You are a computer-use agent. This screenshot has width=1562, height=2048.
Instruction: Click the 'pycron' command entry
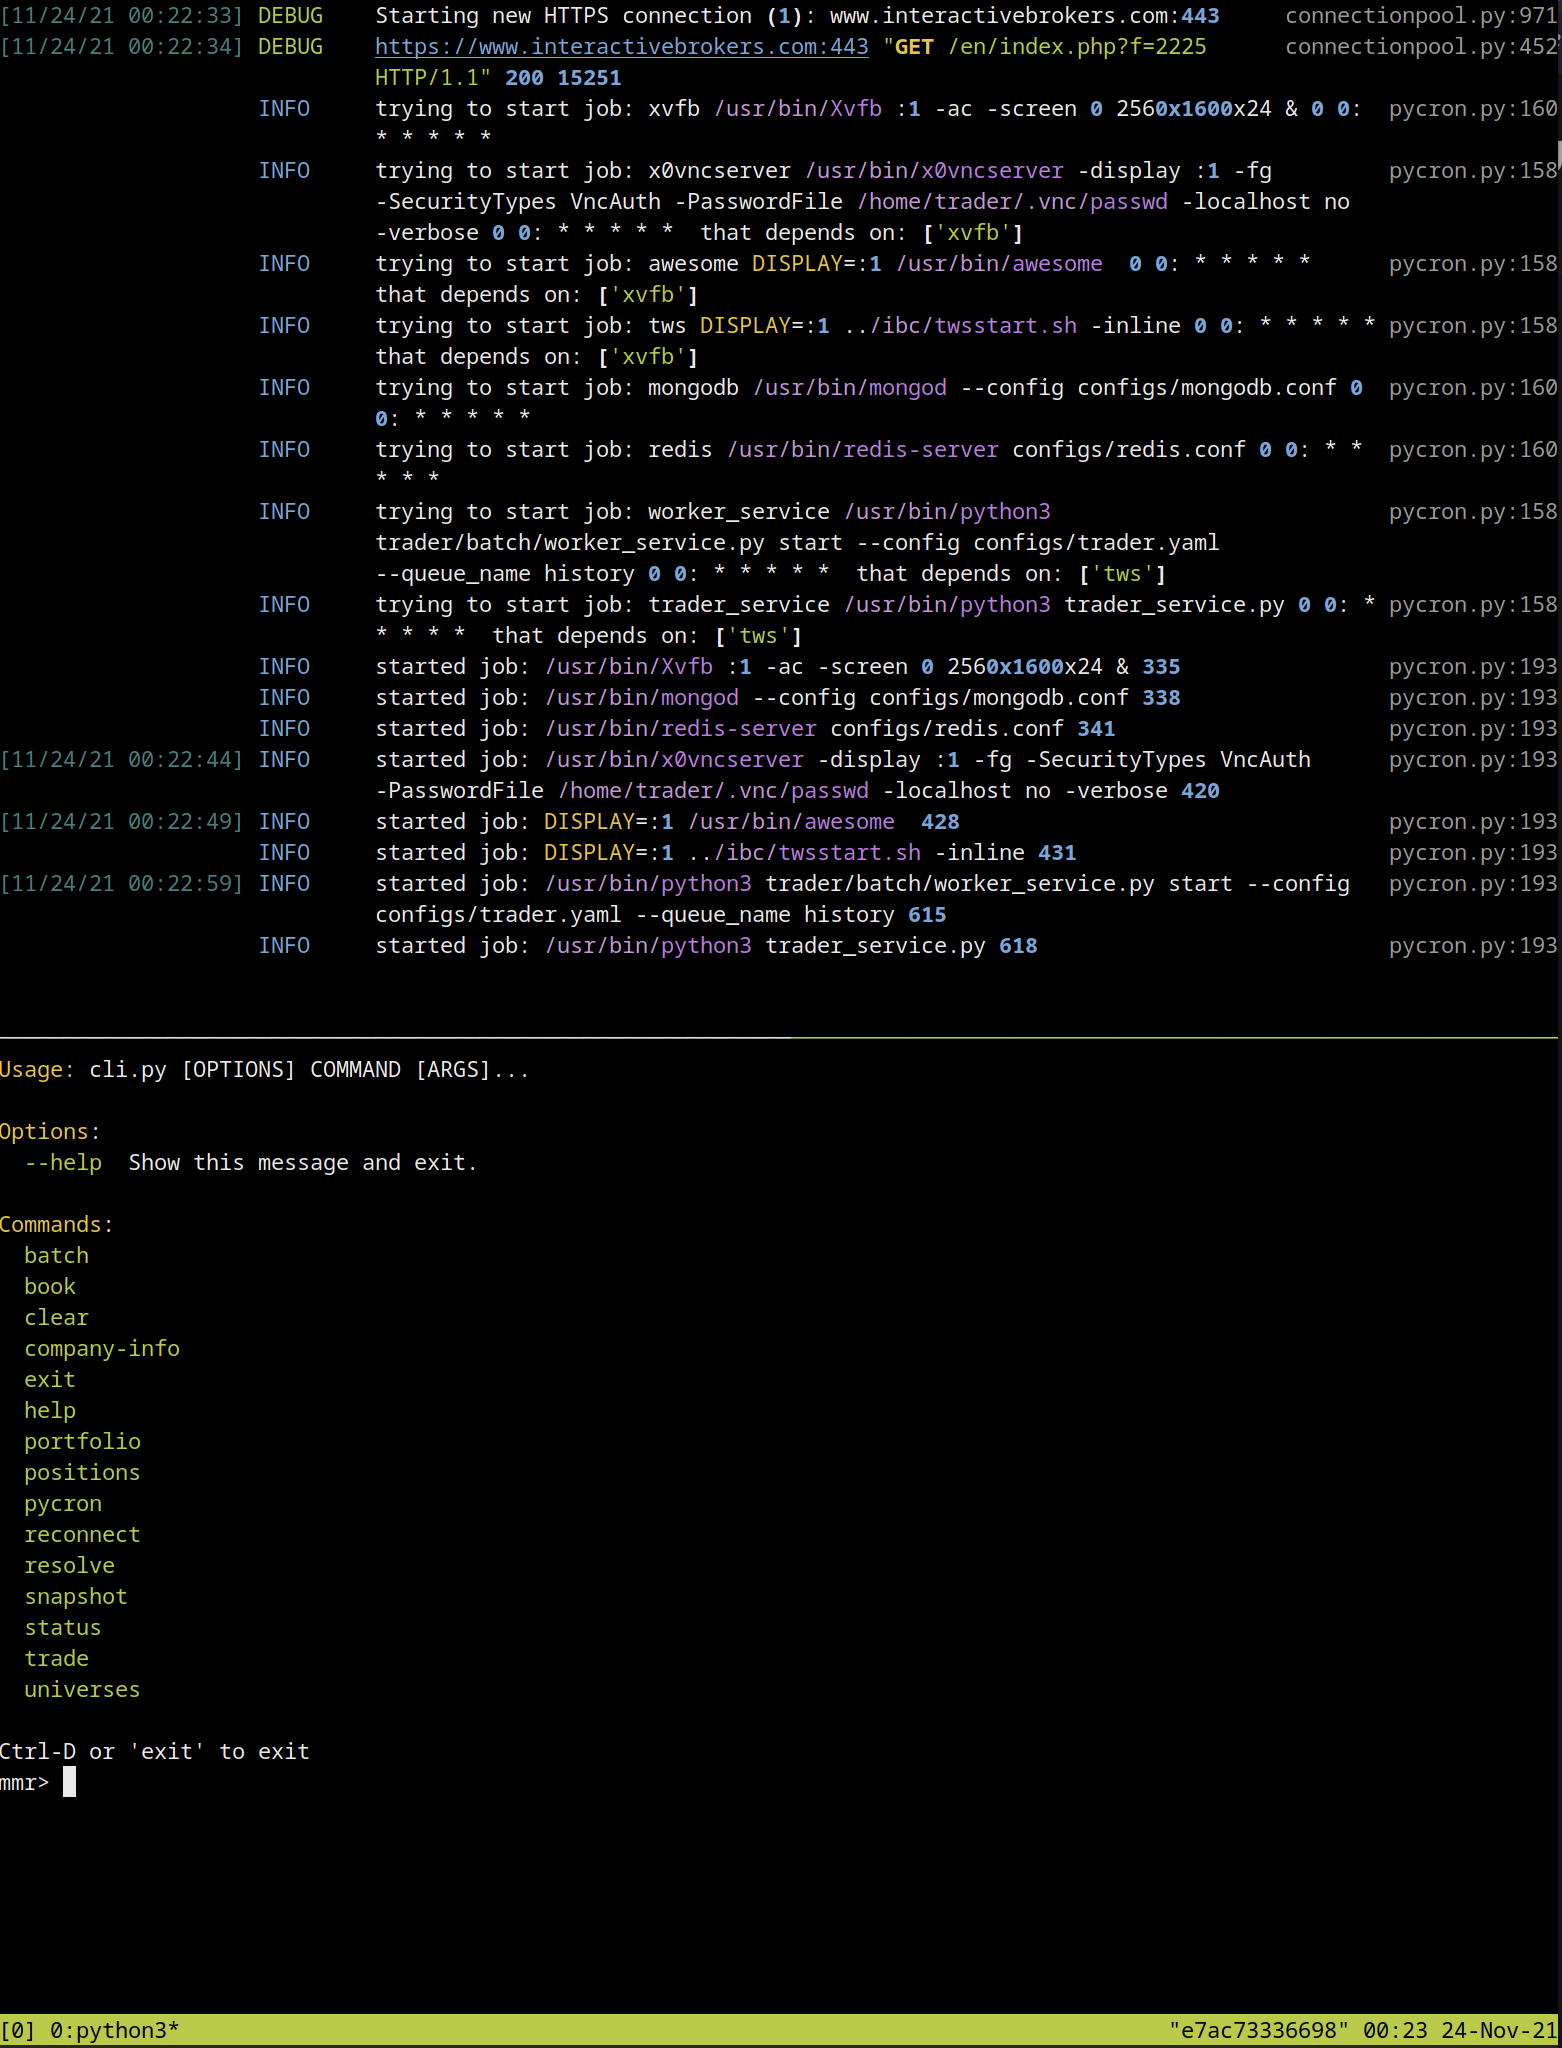click(x=63, y=1503)
